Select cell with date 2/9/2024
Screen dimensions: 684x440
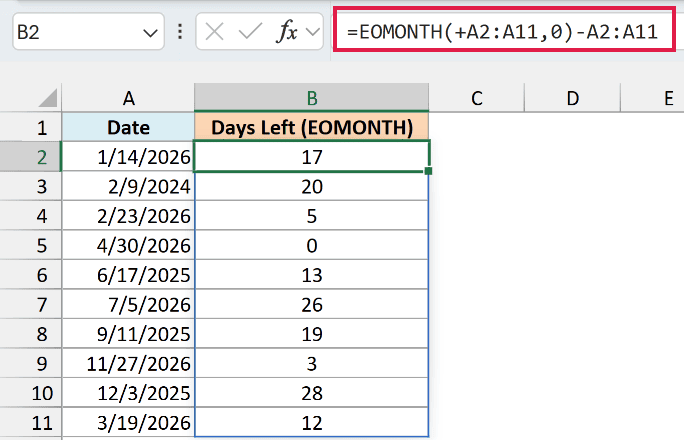click(128, 186)
